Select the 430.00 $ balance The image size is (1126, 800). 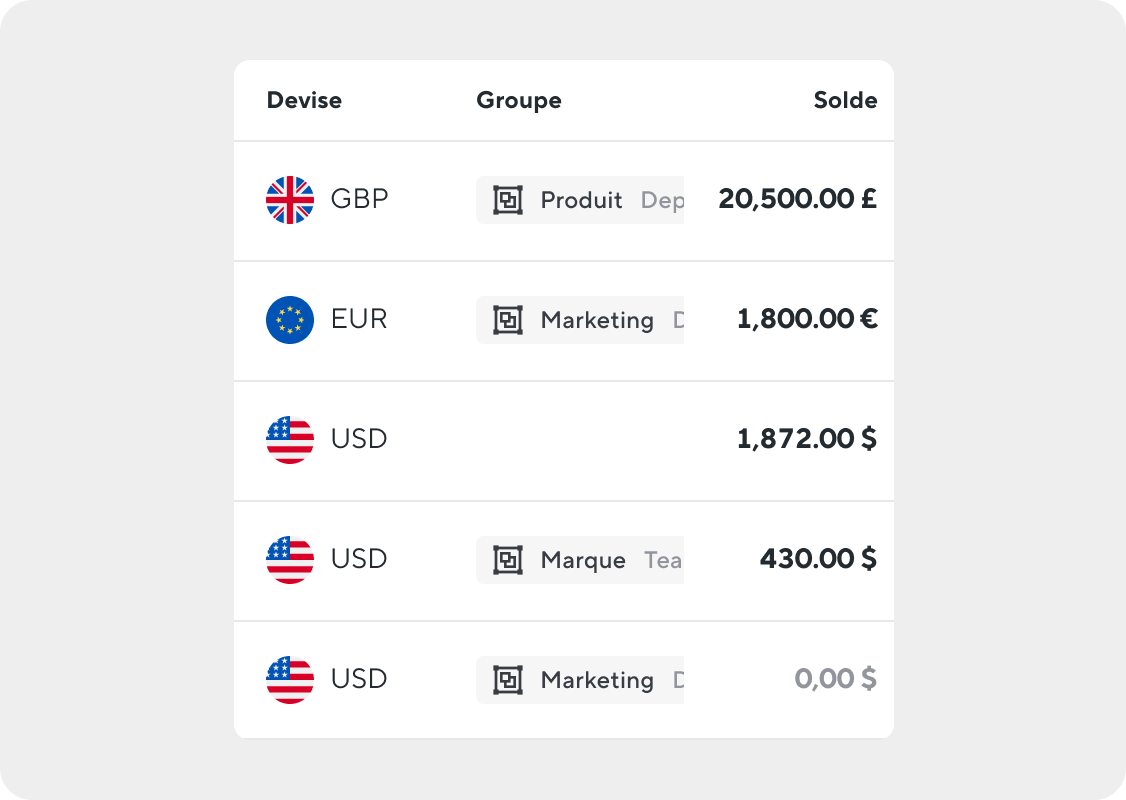(819, 559)
